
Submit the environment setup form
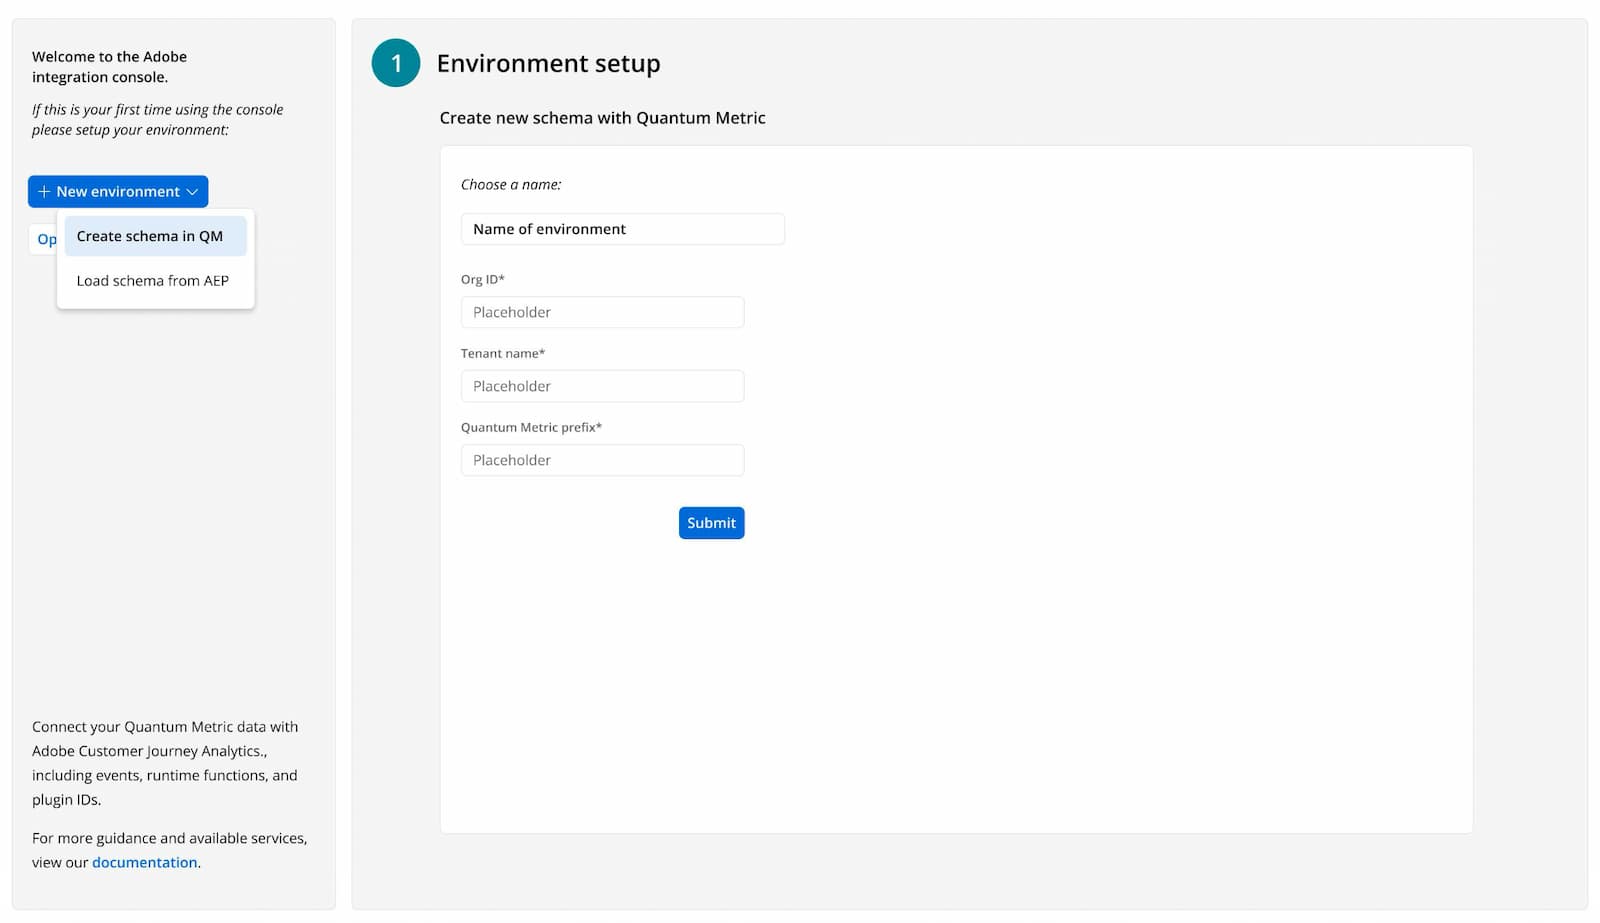pyautogui.click(x=711, y=523)
